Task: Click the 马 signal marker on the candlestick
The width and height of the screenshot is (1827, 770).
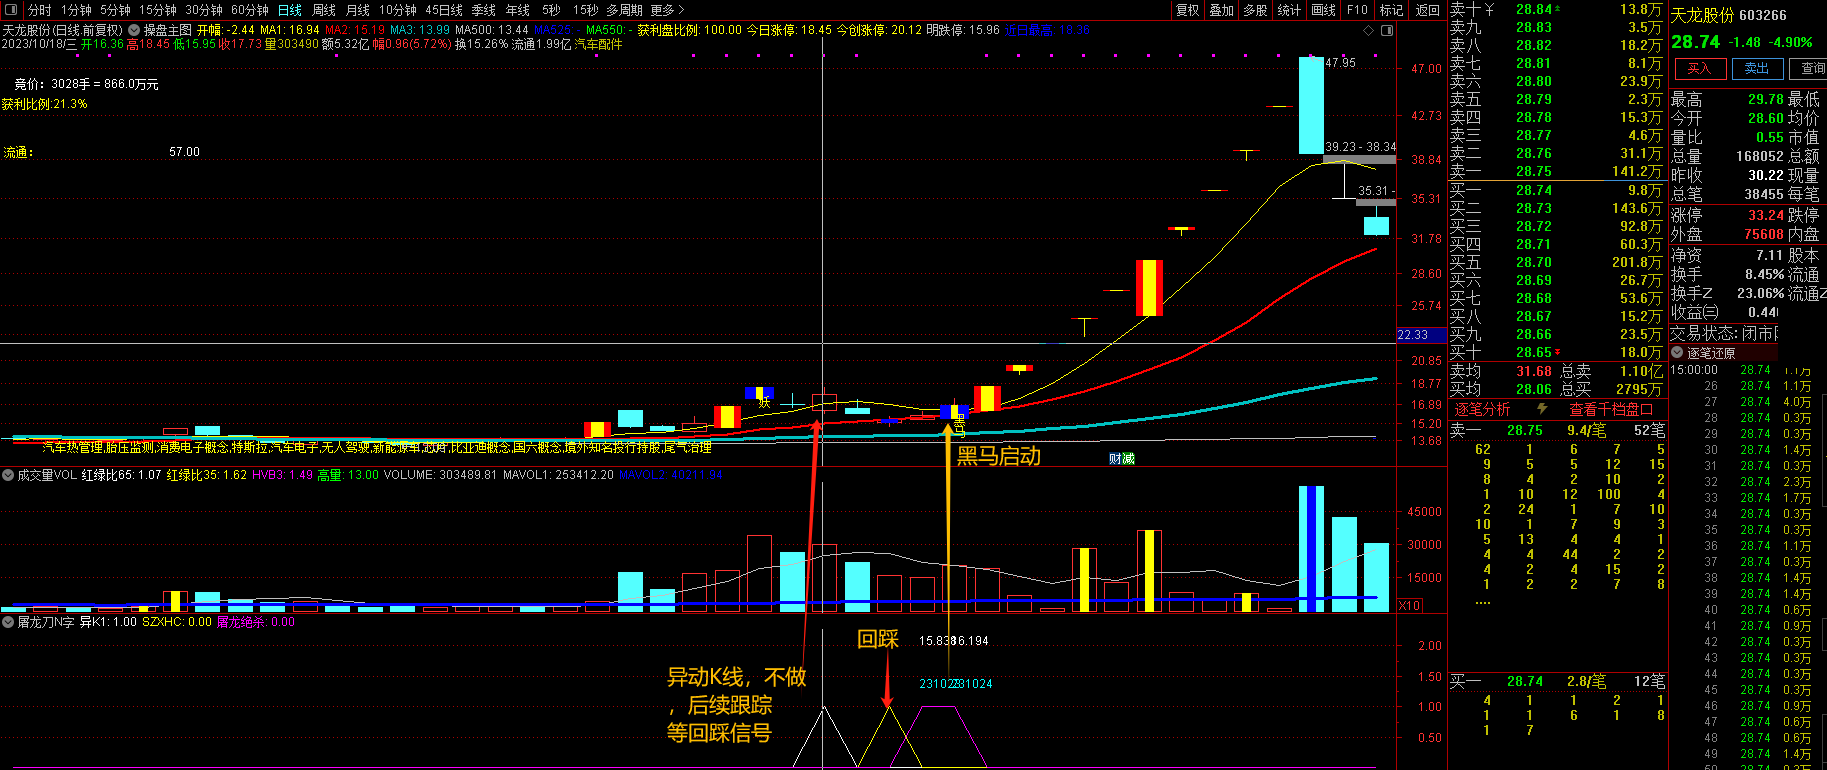Action: pyautogui.click(x=959, y=430)
